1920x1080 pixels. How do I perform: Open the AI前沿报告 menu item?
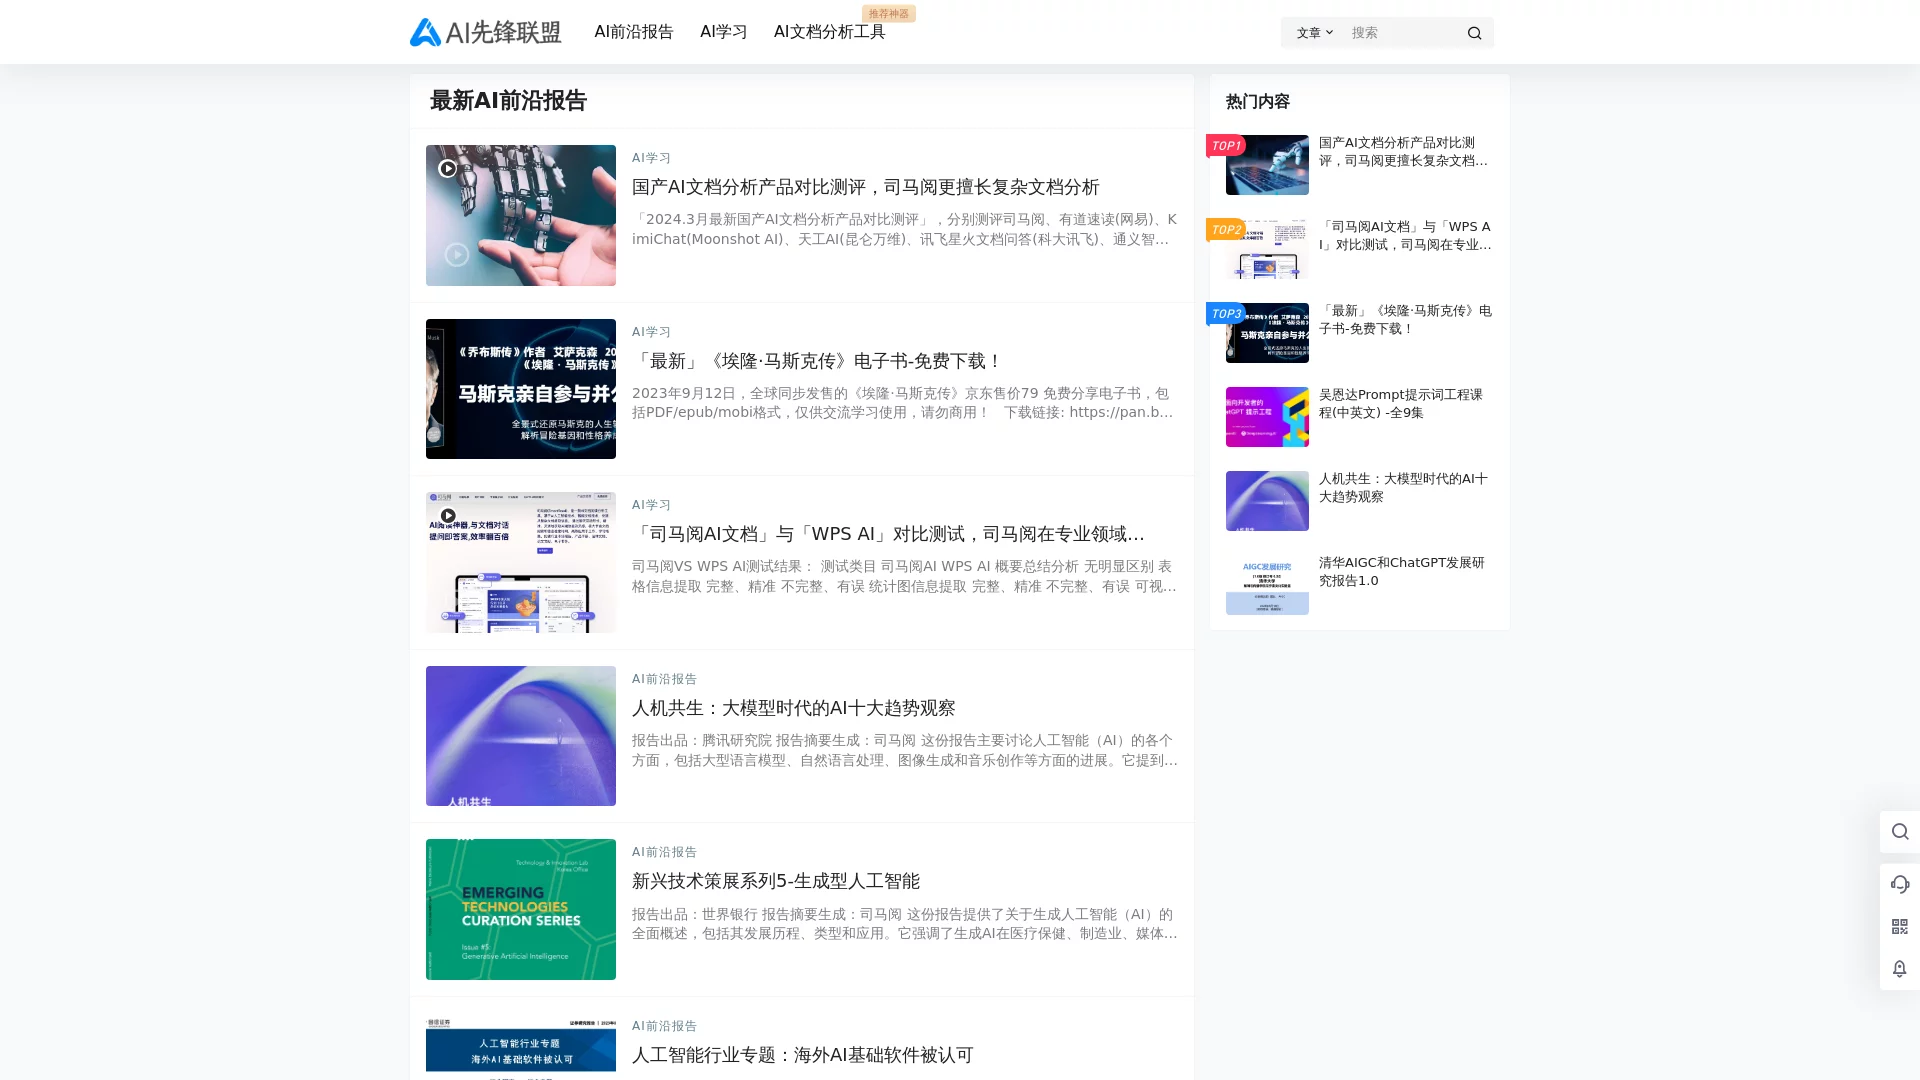point(633,32)
